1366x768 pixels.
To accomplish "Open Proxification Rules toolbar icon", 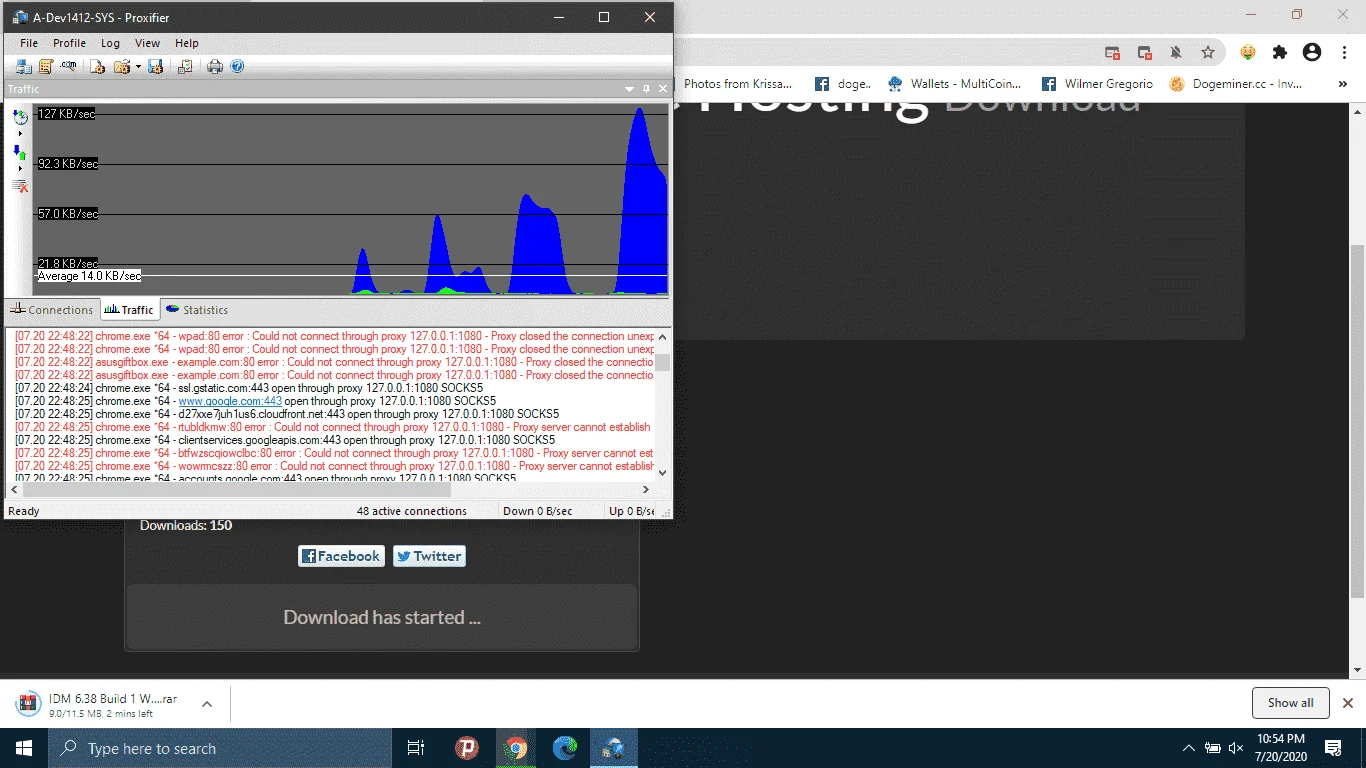I will 46,67.
